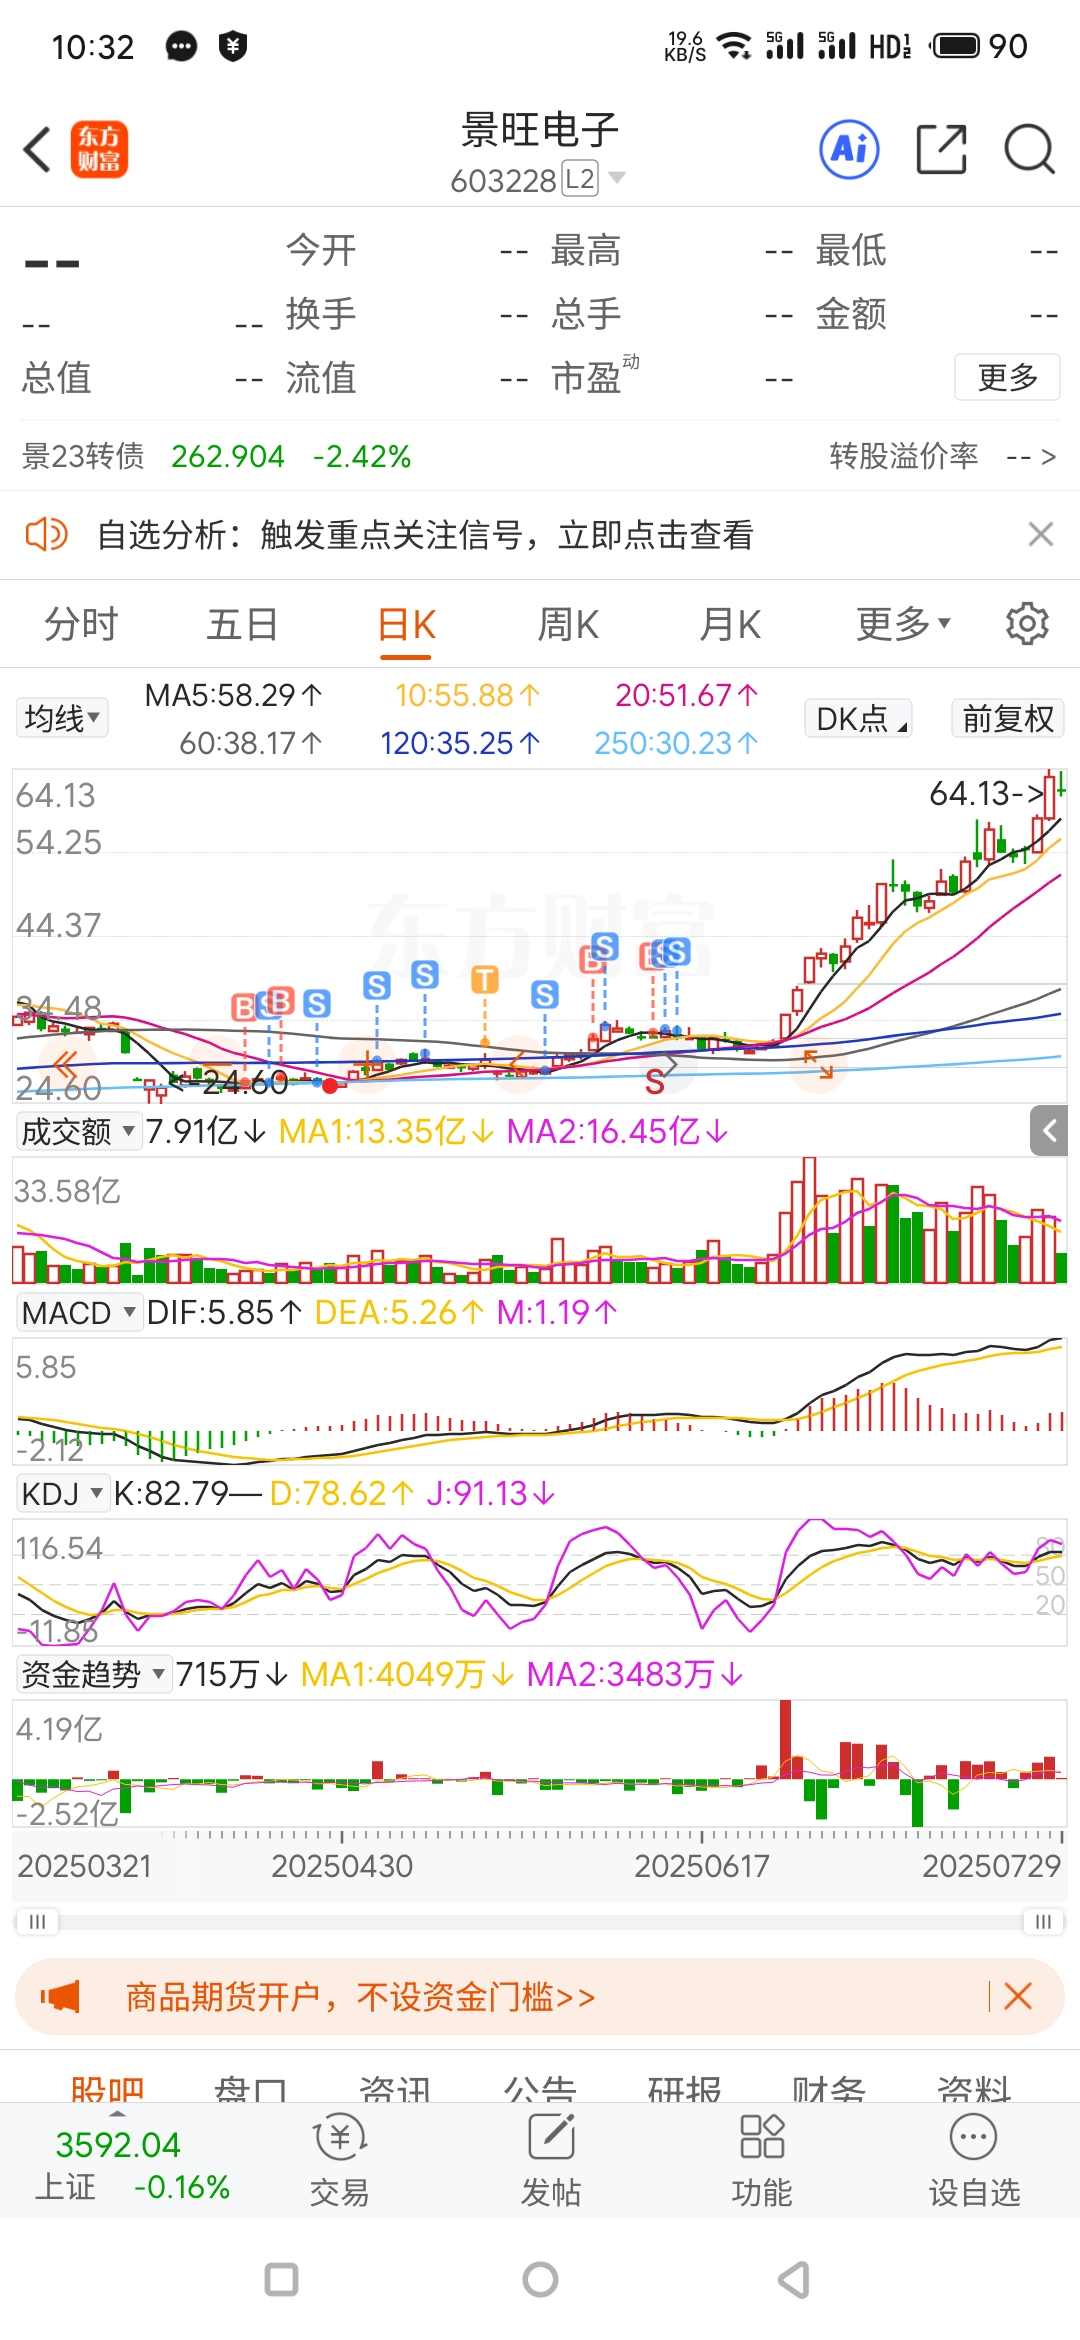Open the 转股溢价率 details arrow
1080x2340 pixels.
1047,457
